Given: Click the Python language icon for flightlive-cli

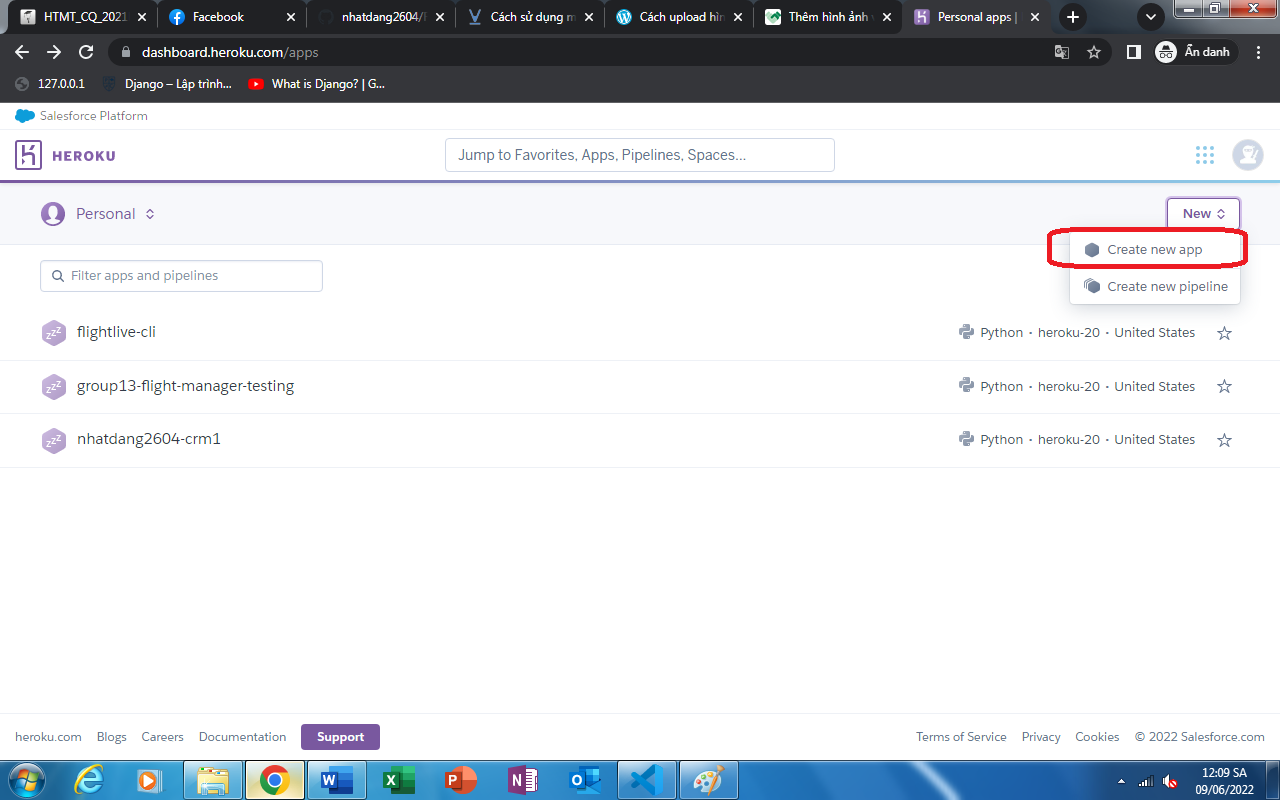Looking at the screenshot, I should (x=966, y=332).
